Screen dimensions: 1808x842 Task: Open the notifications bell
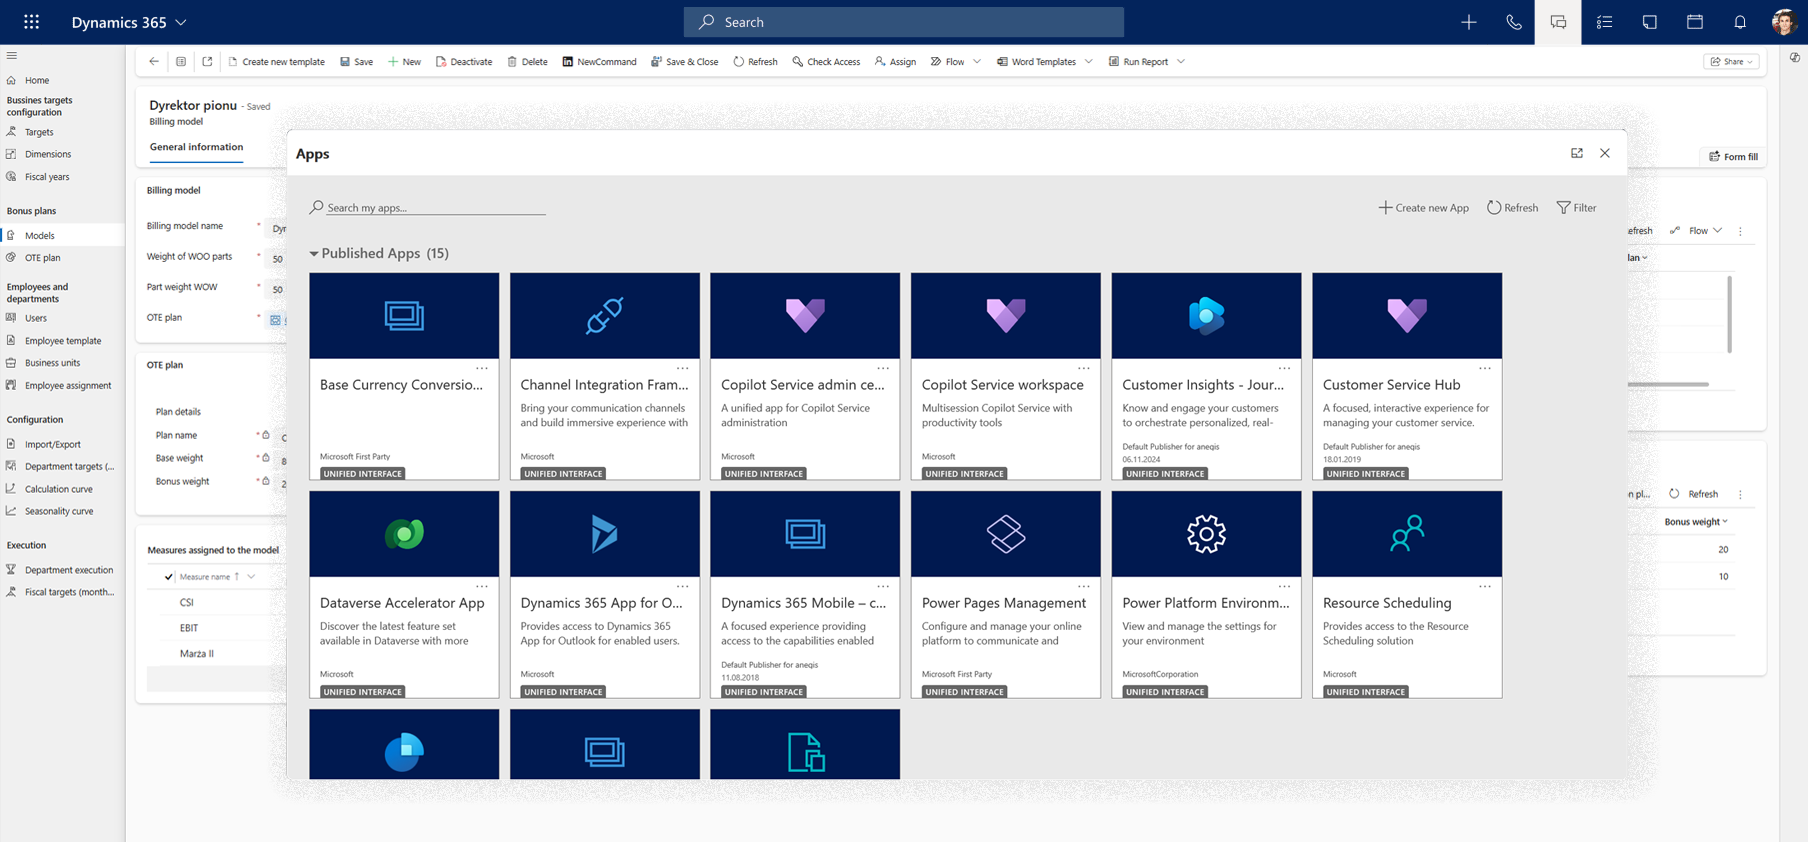(x=1740, y=22)
